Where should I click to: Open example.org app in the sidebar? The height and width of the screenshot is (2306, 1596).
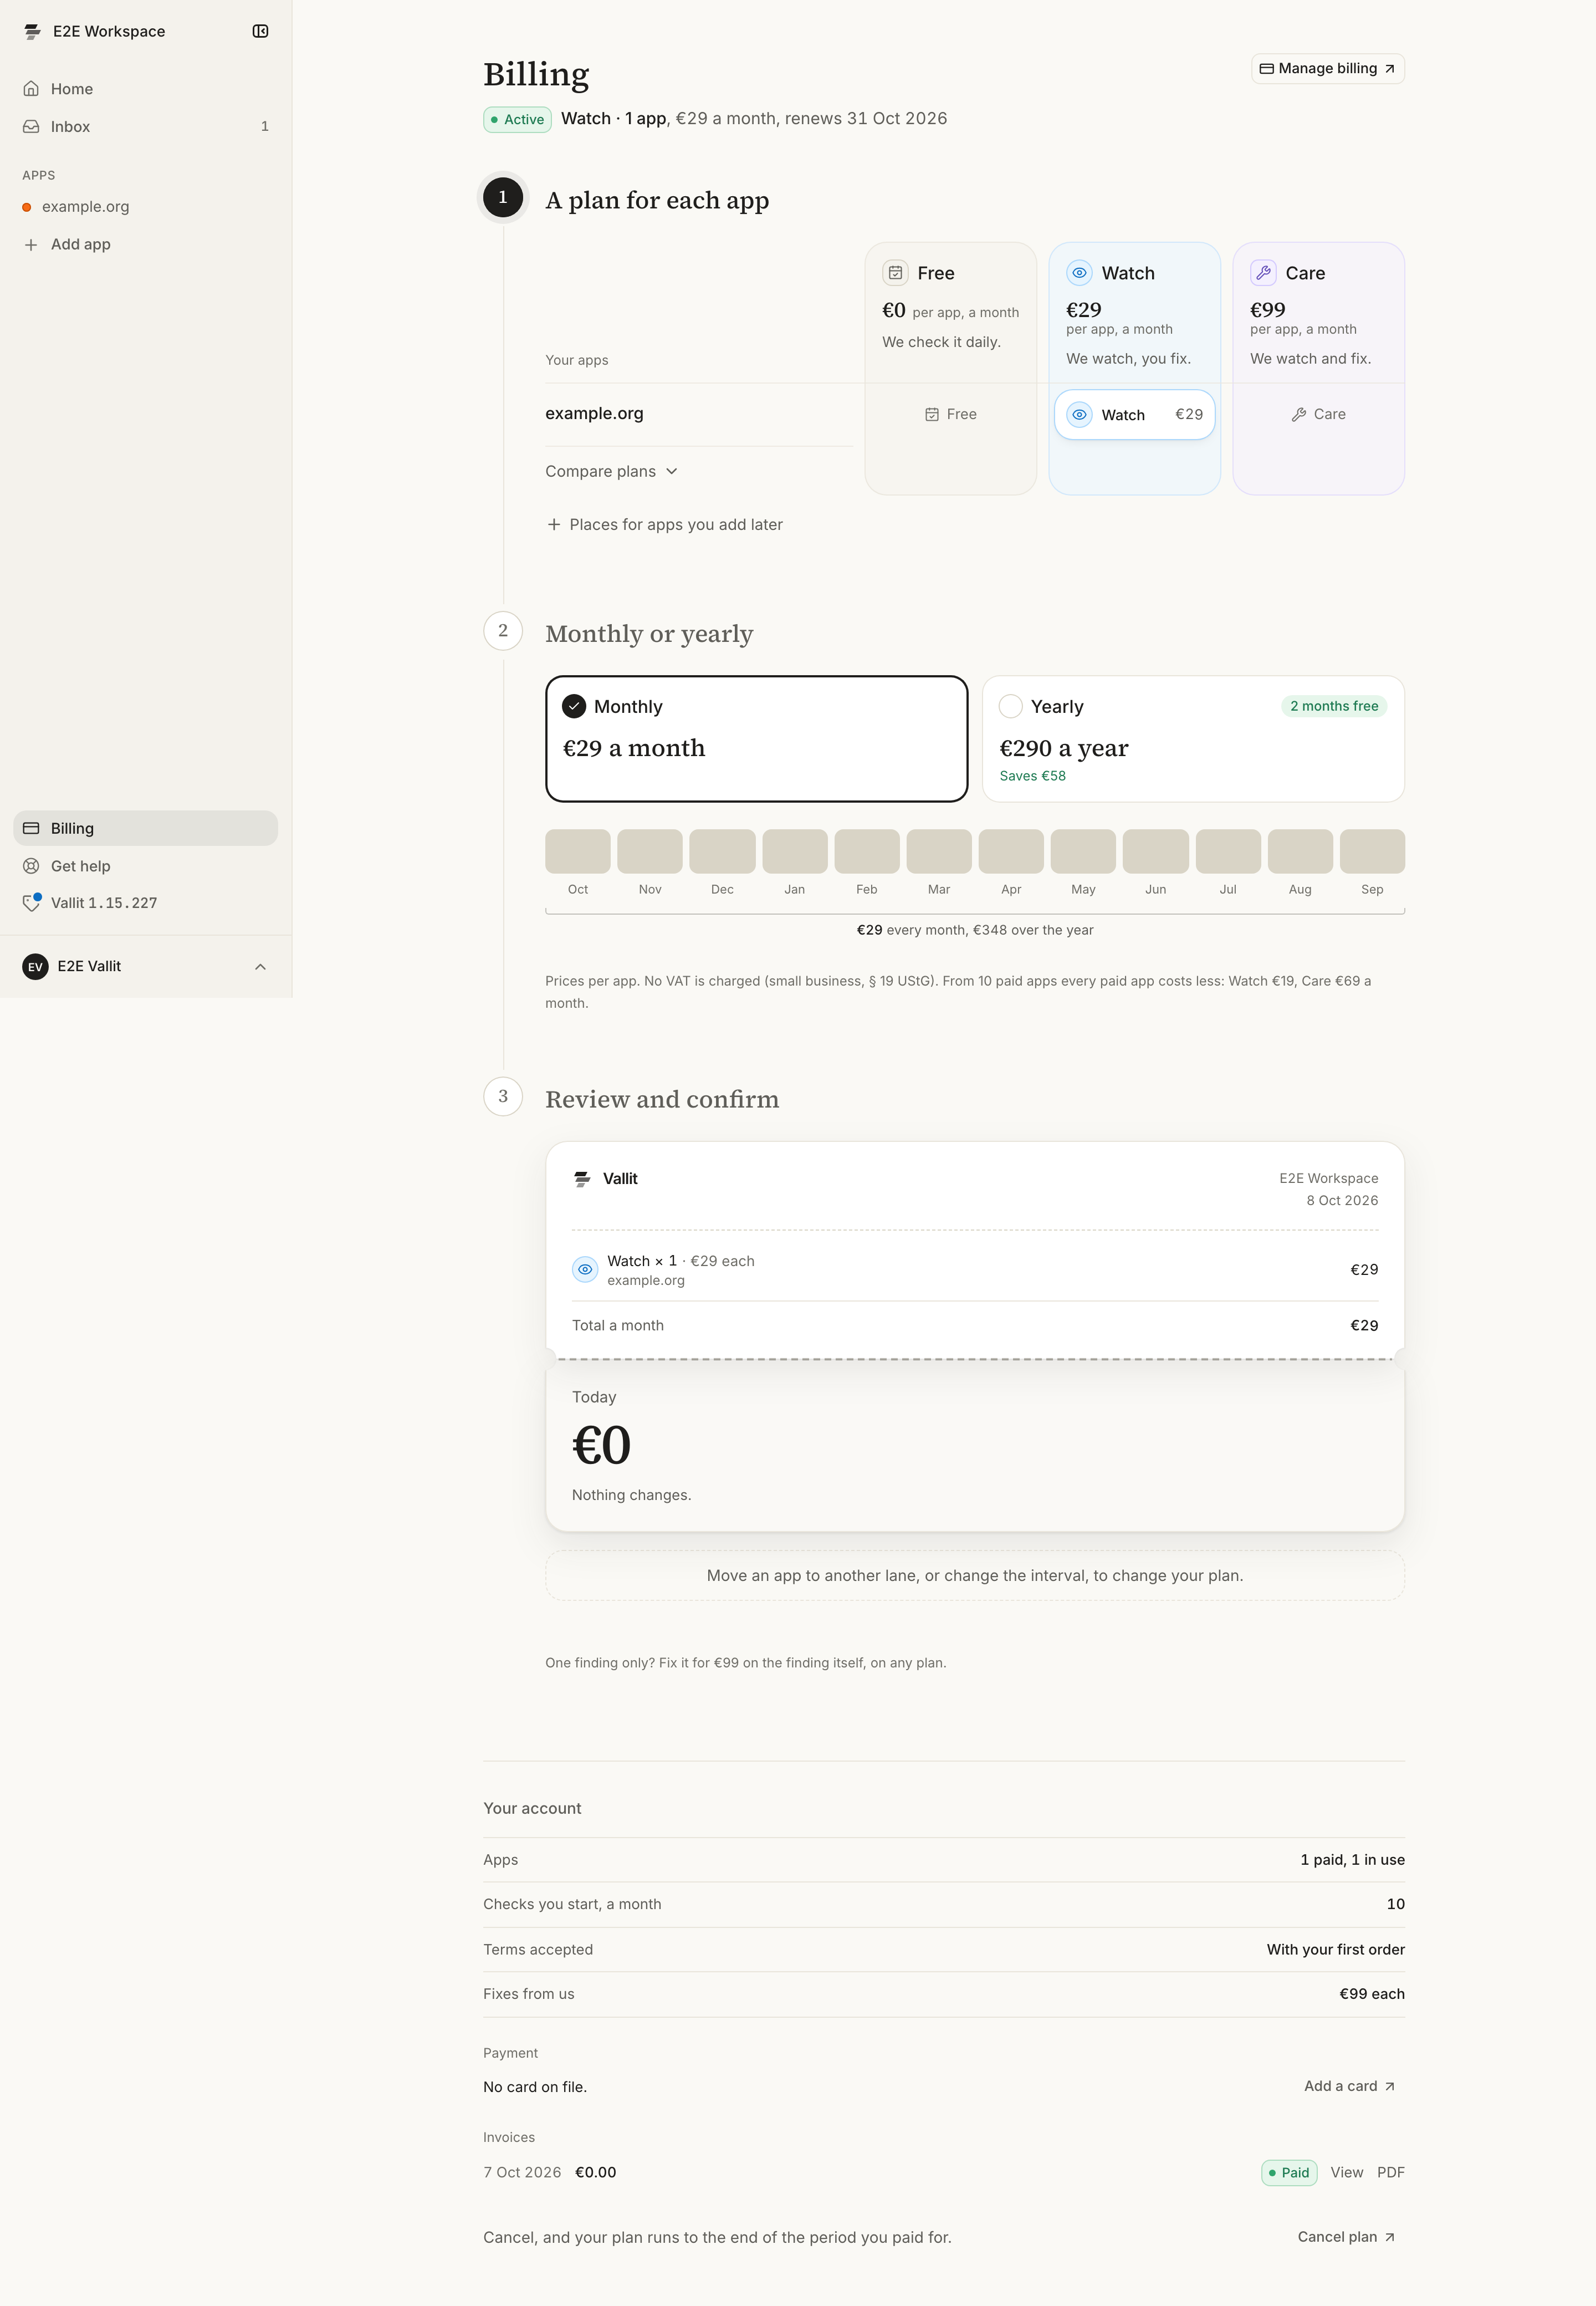pos(146,207)
